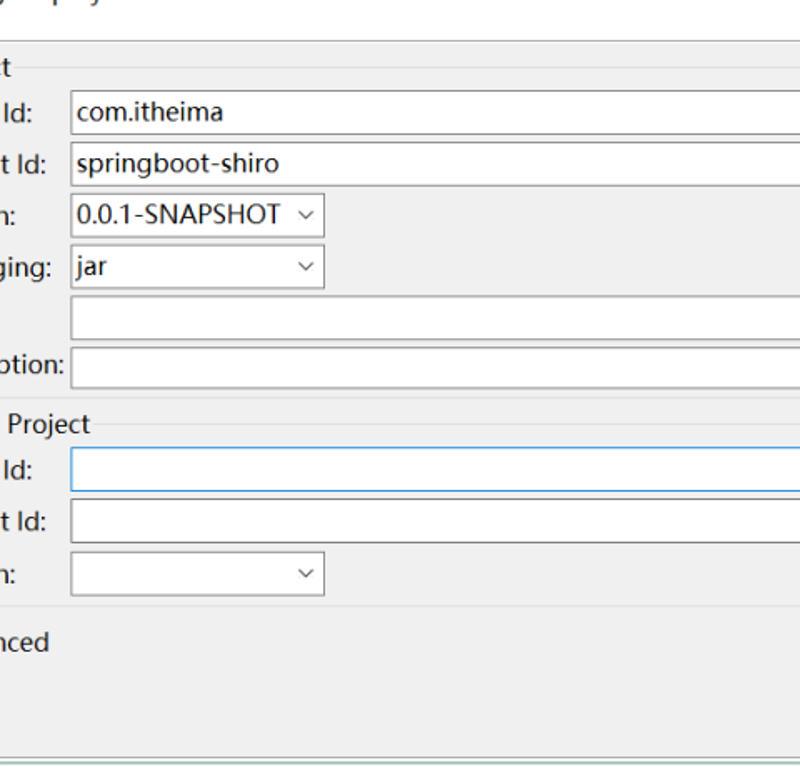Viewport: 800px width, 775px height.
Task: Click the Version label beside 0.0.1-SNAPSHOT
Action: tap(8, 217)
